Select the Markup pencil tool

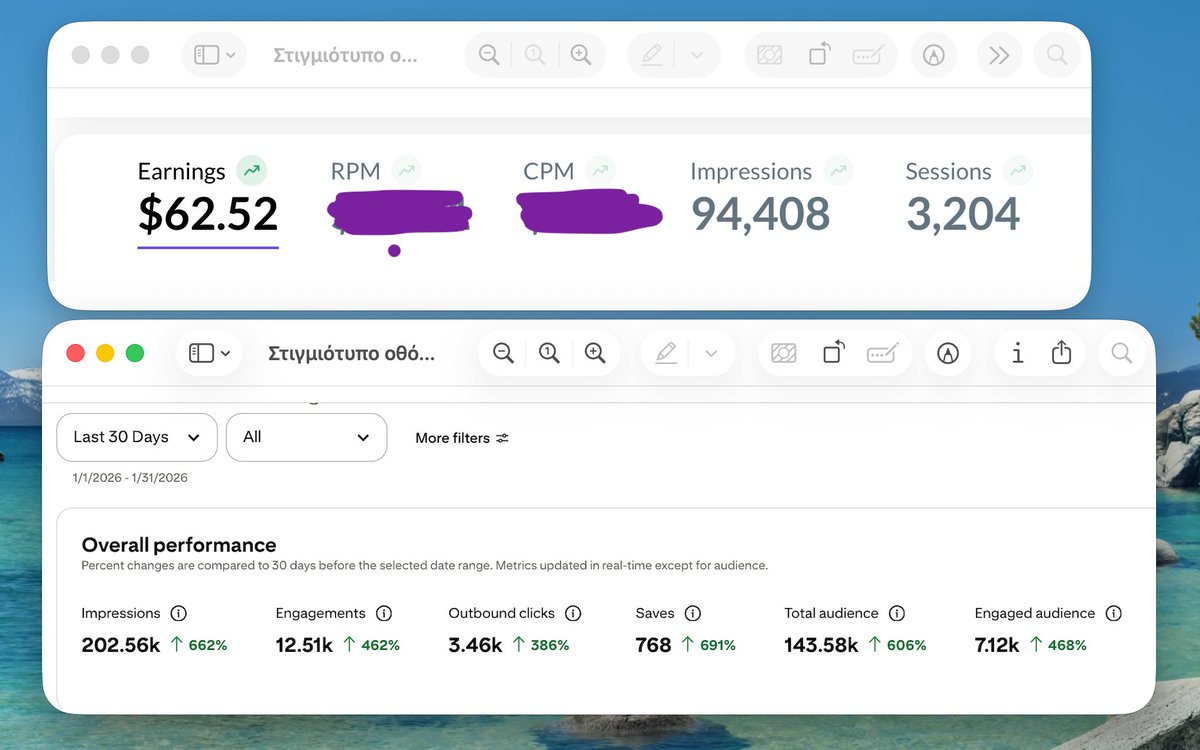pos(665,353)
